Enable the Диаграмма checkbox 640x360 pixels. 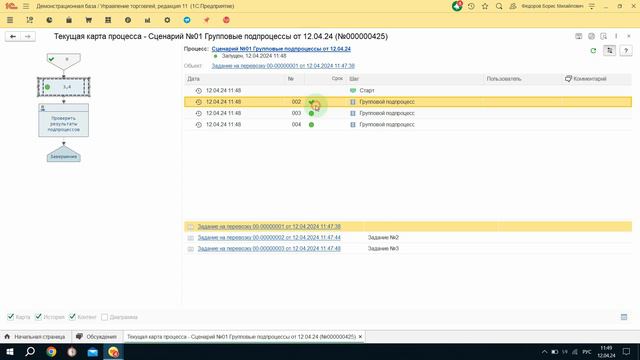click(104, 317)
